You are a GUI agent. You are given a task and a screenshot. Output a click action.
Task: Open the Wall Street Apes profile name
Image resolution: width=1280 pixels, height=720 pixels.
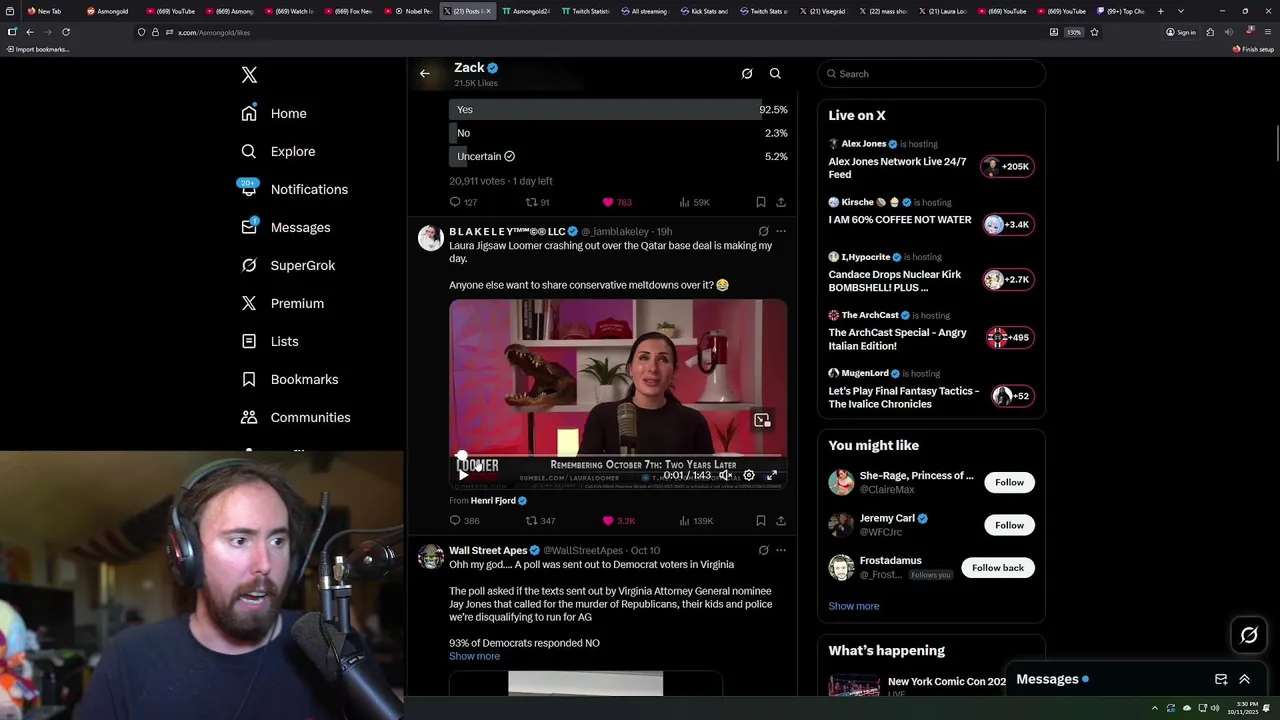click(x=488, y=550)
